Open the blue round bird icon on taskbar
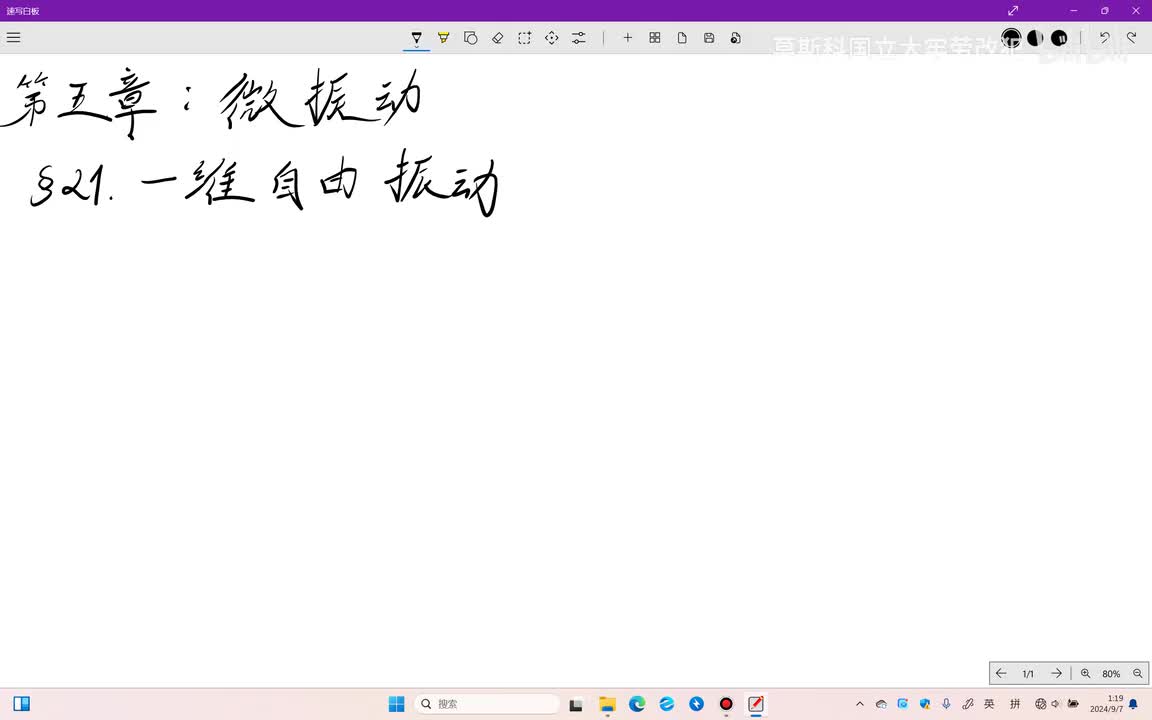Image resolution: width=1152 pixels, height=720 pixels. click(696, 704)
